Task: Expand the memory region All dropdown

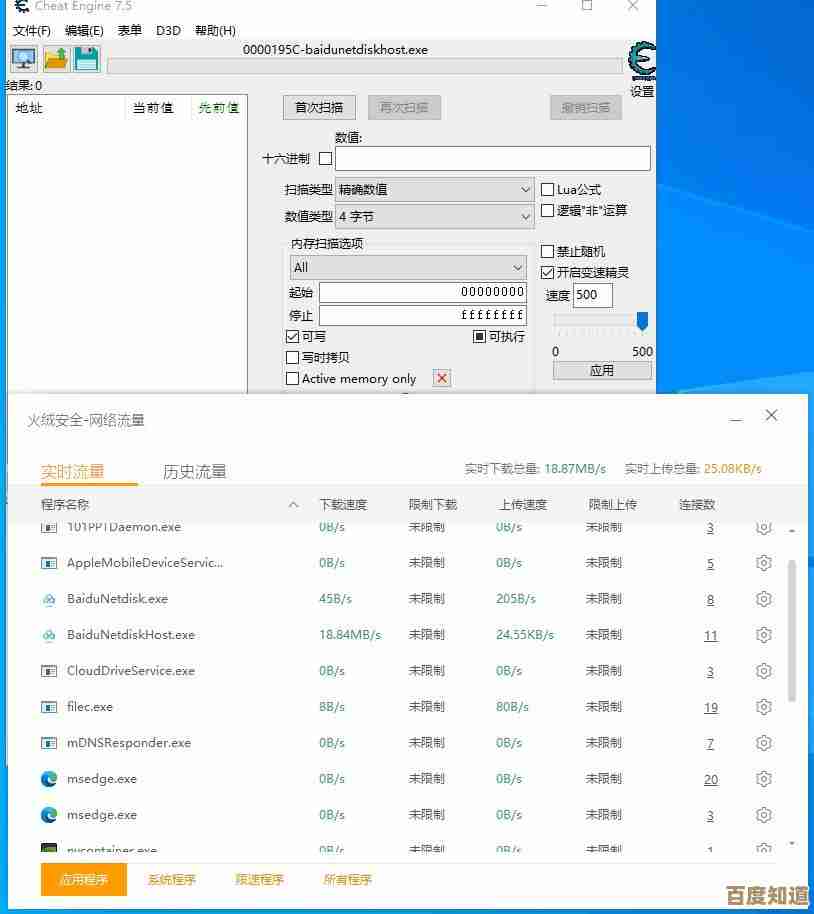Action: pyautogui.click(x=408, y=267)
